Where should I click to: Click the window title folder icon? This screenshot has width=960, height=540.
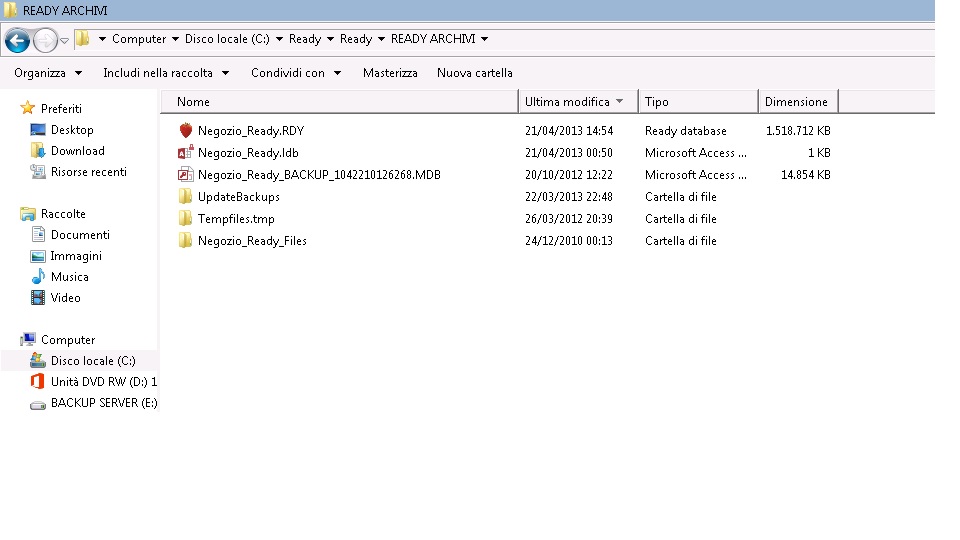click(10, 10)
